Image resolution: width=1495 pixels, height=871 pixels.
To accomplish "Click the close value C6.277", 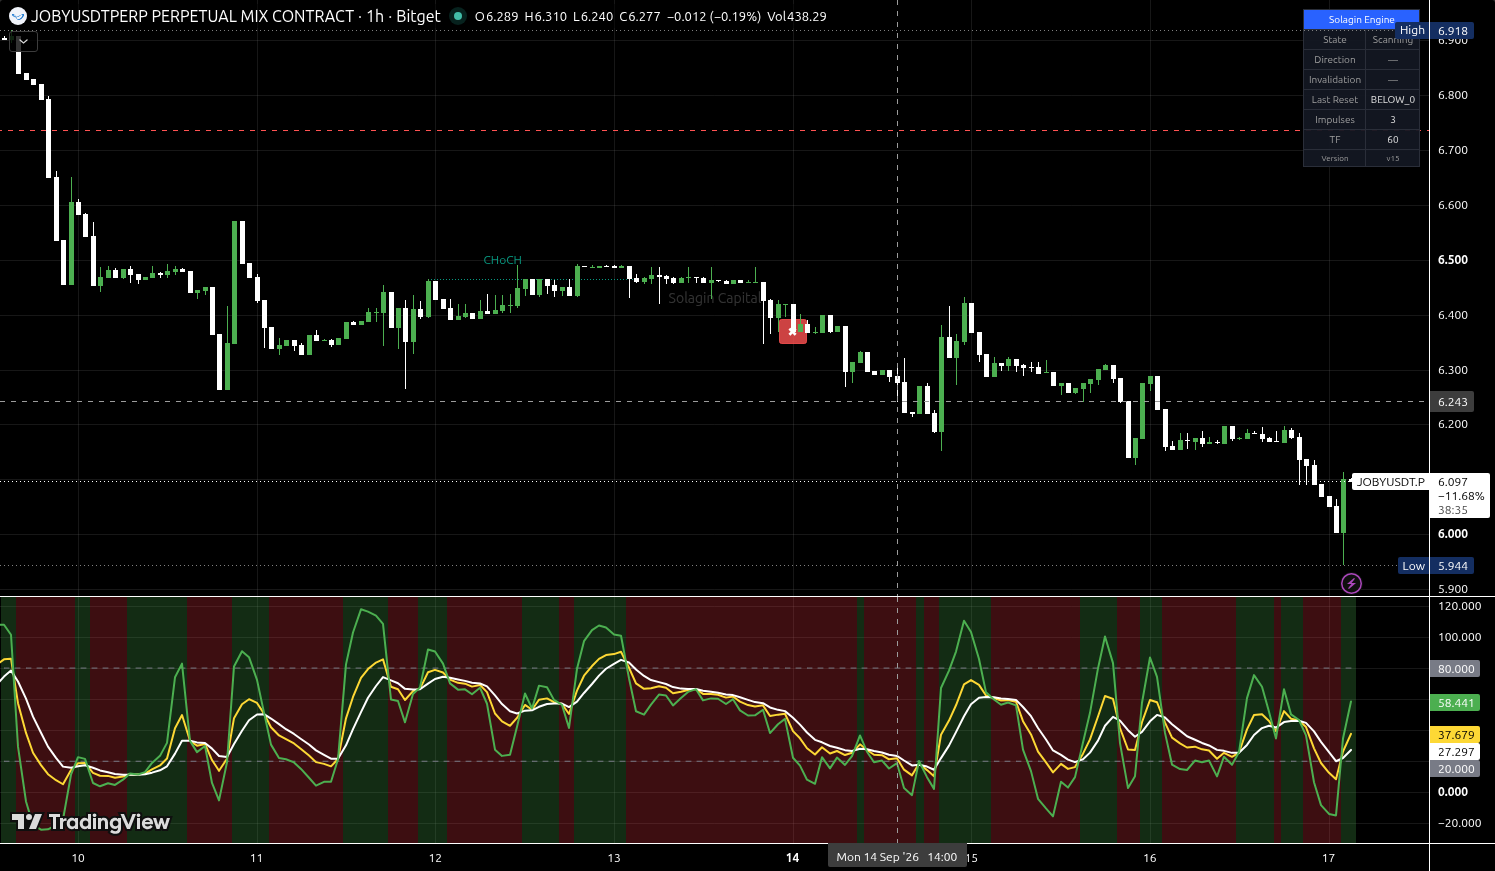I will click(x=640, y=17).
